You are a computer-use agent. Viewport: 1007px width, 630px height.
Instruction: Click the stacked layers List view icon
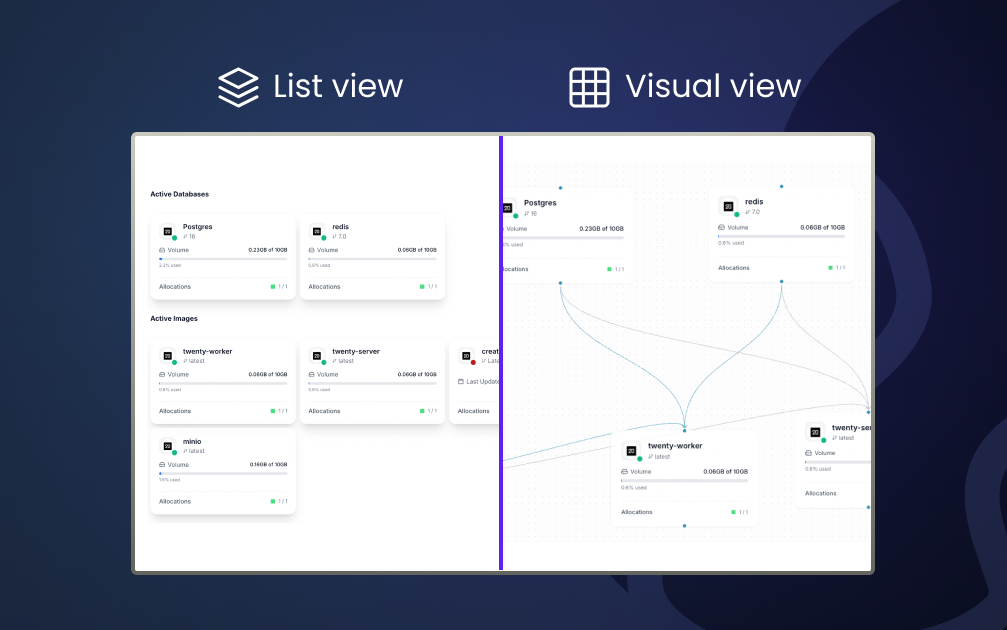pos(238,87)
